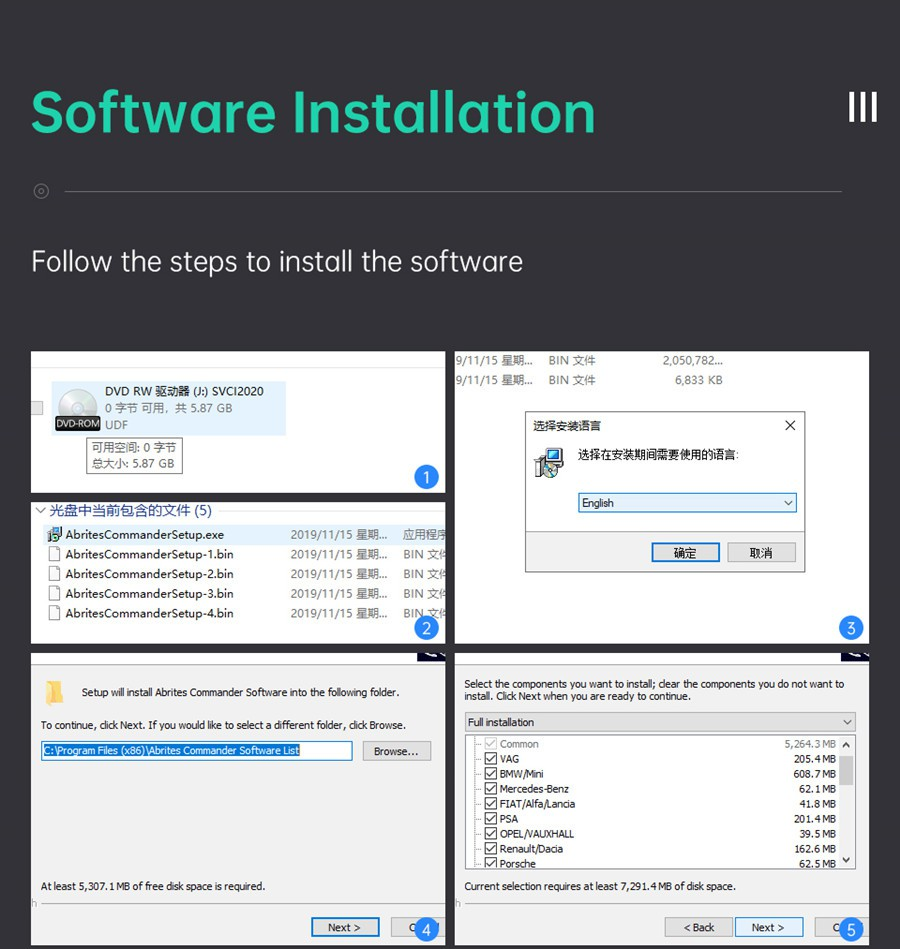Uncheck the VAG component checkbox
The image size is (900, 949).
(x=490, y=759)
